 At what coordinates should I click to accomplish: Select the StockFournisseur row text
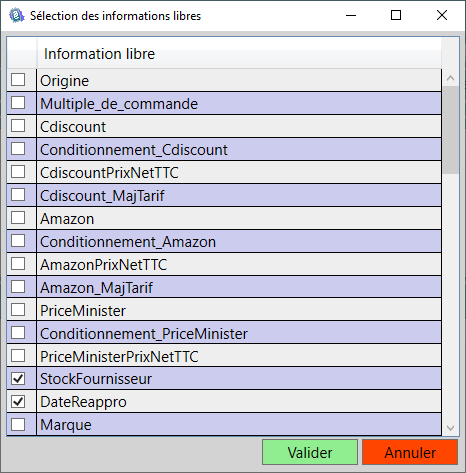(96, 379)
